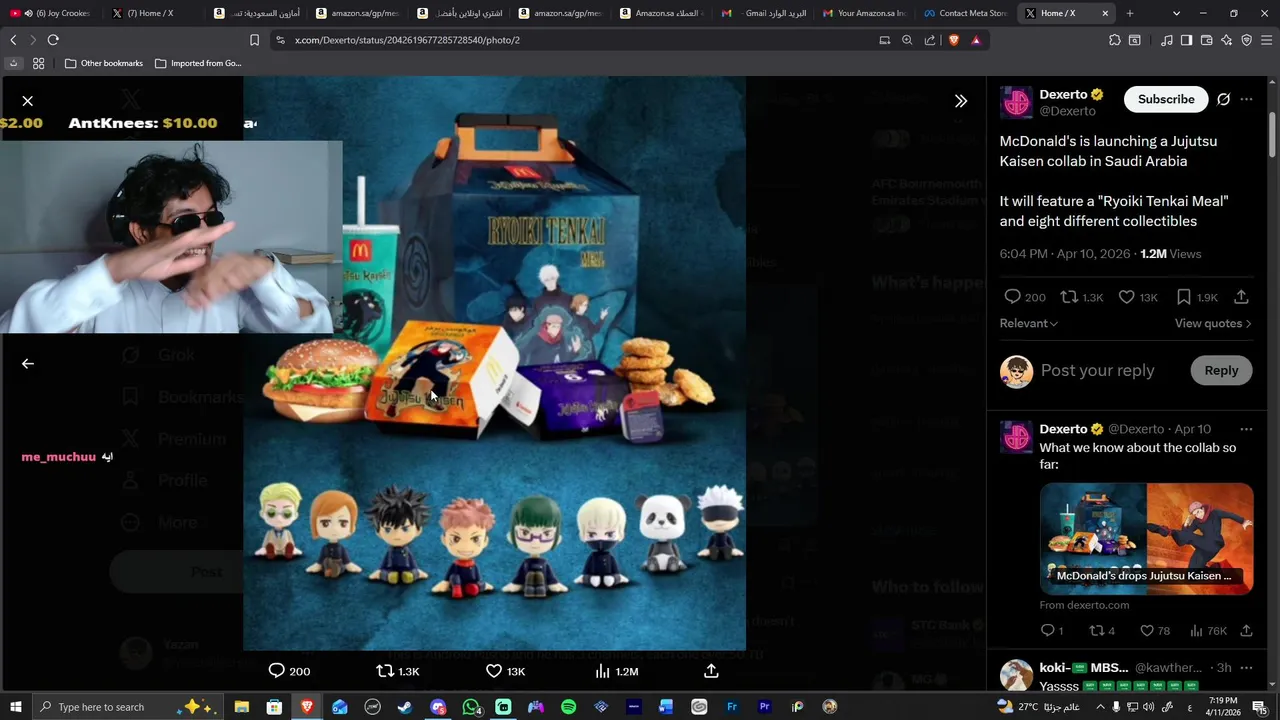Image resolution: width=1280 pixels, height=720 pixels.
Task: Open the More menu on koki's reply
Action: [1246, 667]
